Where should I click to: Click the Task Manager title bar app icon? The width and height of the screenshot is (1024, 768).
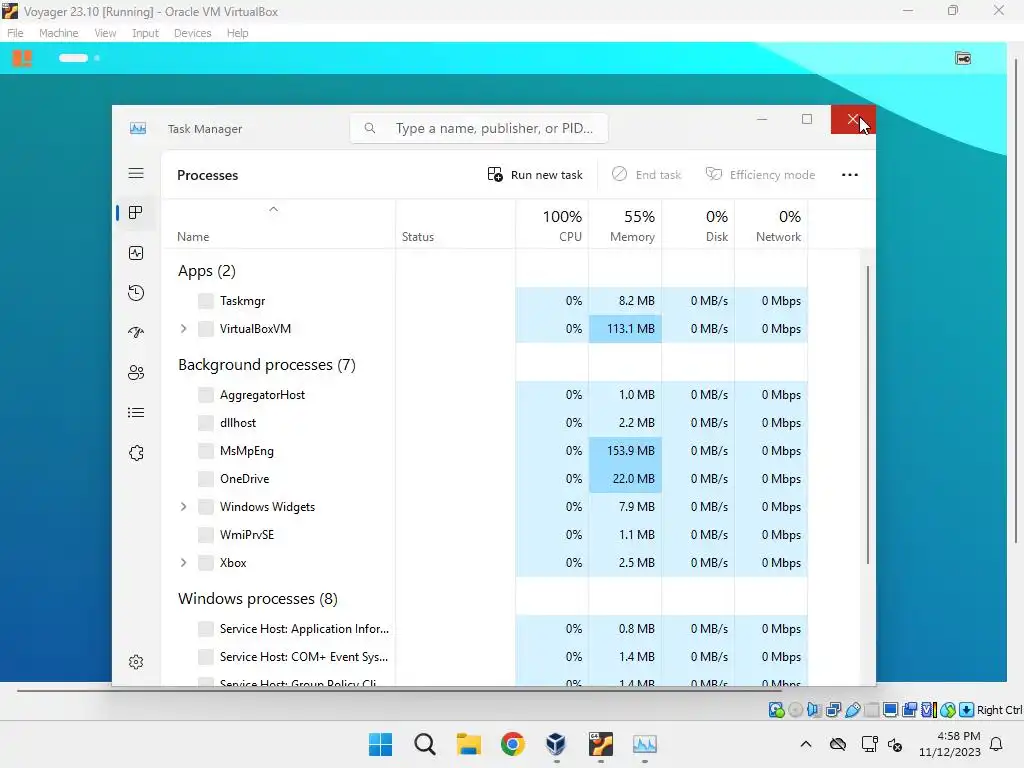pos(138,128)
